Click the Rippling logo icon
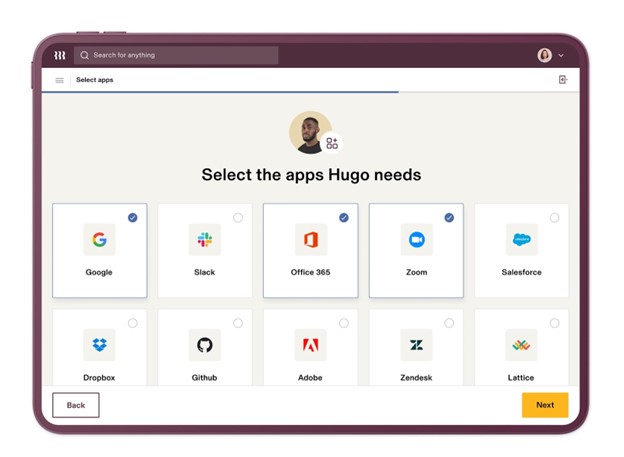Viewport: 624px width, 457px height. (60, 55)
